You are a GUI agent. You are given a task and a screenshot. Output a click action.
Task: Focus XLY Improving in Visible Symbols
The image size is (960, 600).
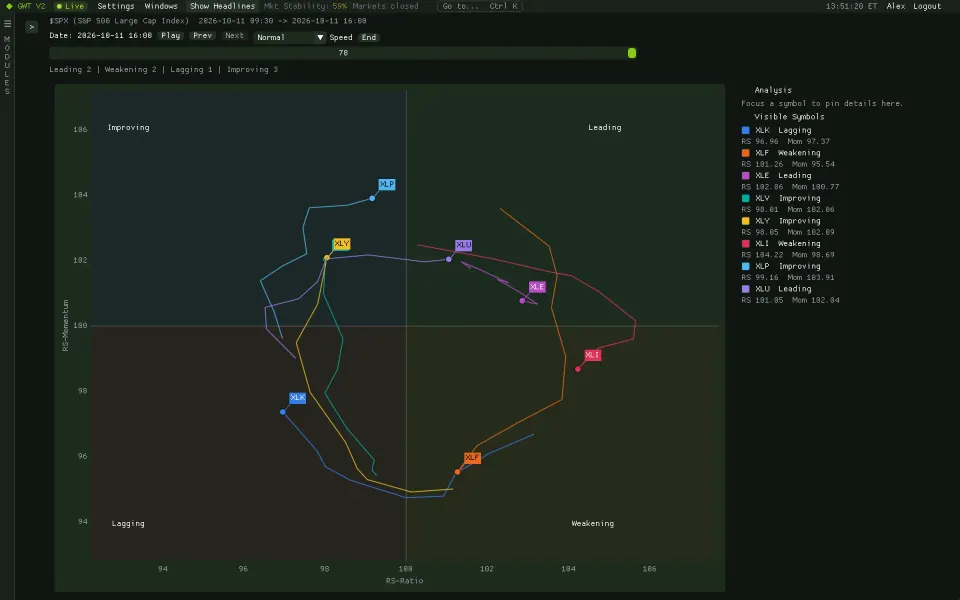coord(787,221)
